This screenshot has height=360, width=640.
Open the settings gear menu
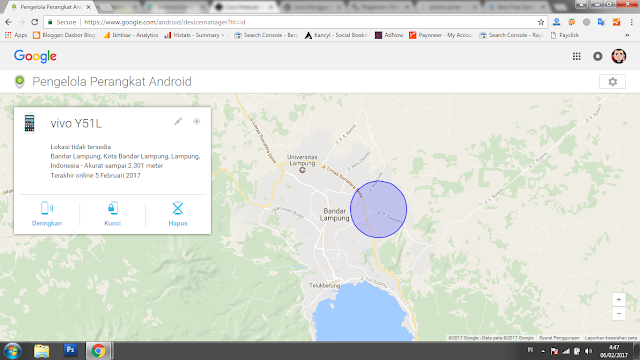click(612, 82)
